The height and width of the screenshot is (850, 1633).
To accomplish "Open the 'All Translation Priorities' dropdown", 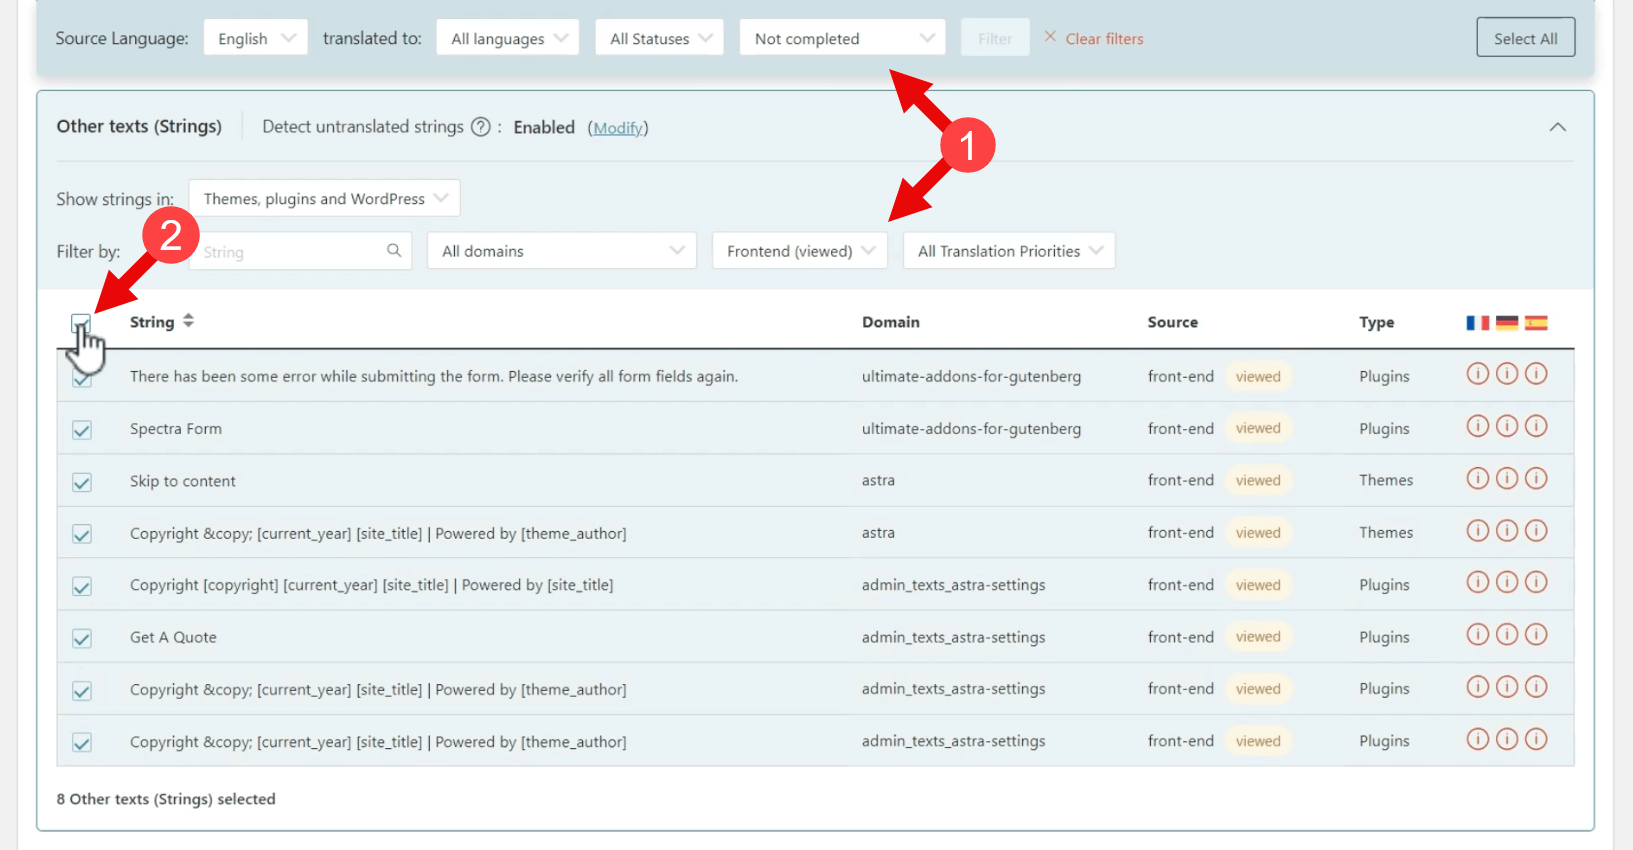I will (x=1009, y=250).
